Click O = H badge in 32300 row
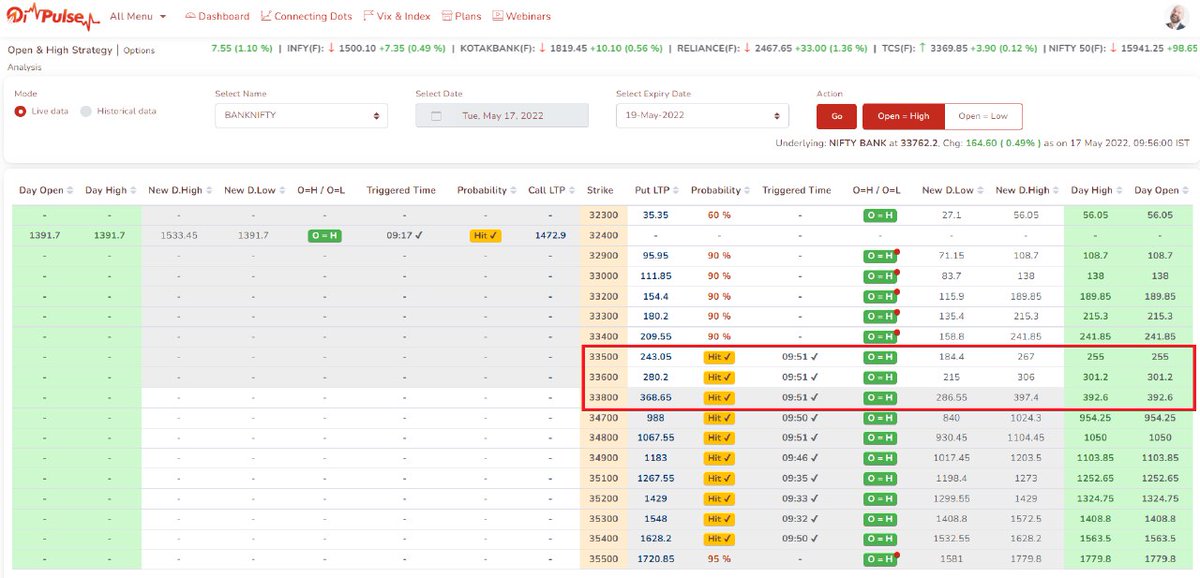The width and height of the screenshot is (1200, 578). point(880,215)
